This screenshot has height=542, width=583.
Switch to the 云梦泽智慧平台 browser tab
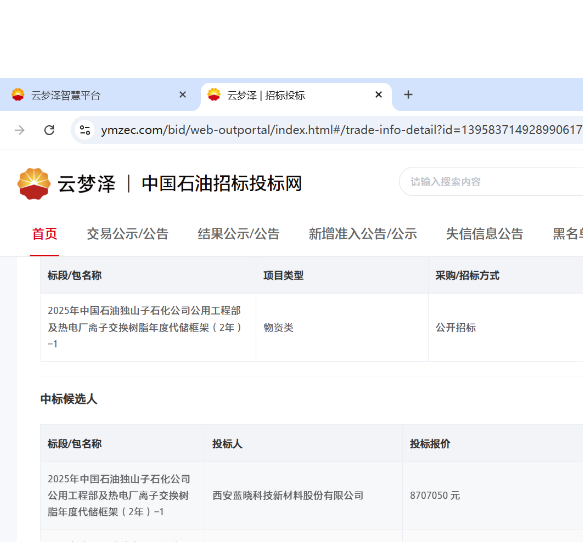(x=99, y=95)
